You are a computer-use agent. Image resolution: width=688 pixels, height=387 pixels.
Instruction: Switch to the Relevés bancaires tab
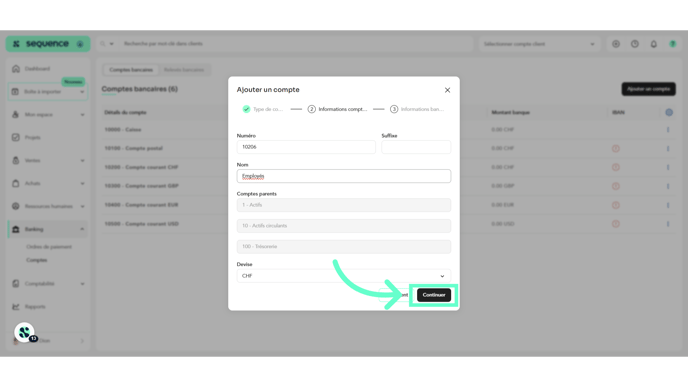184,70
